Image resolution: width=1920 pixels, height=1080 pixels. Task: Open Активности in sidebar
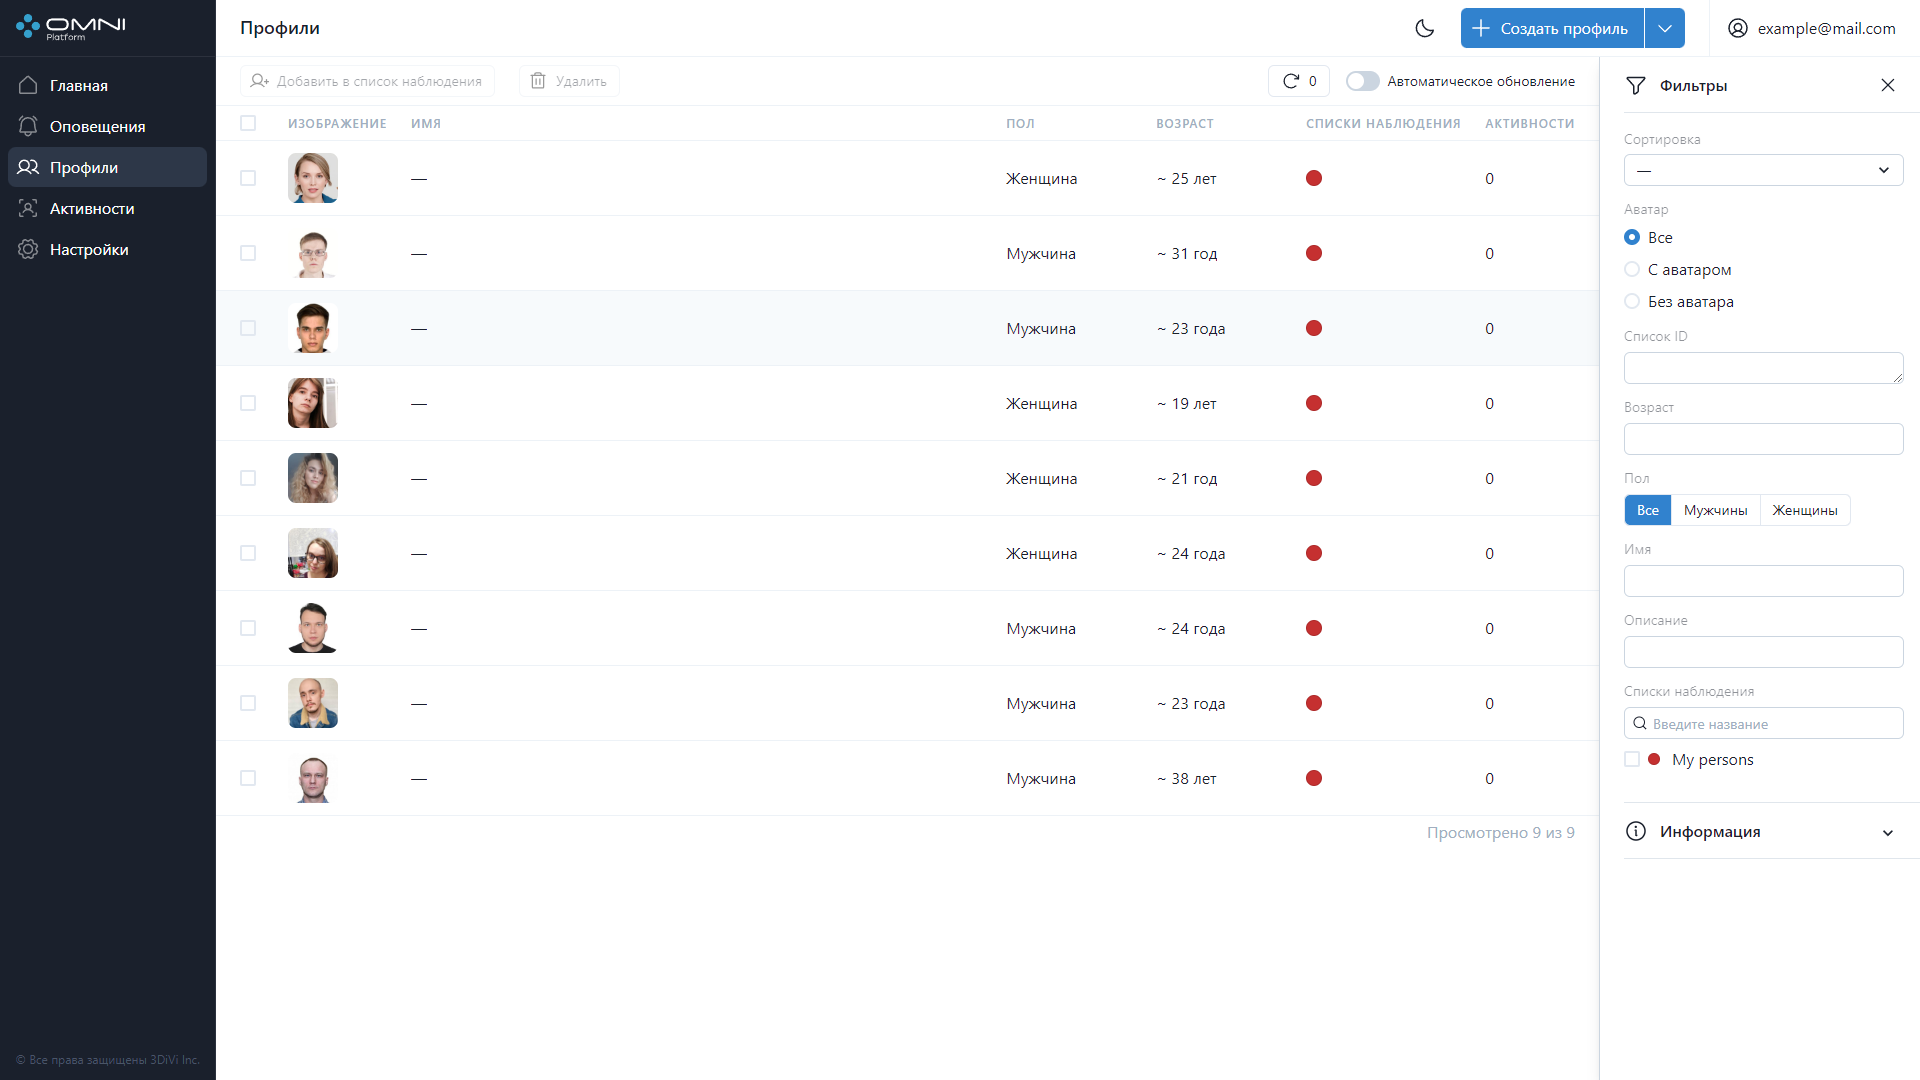coord(107,208)
